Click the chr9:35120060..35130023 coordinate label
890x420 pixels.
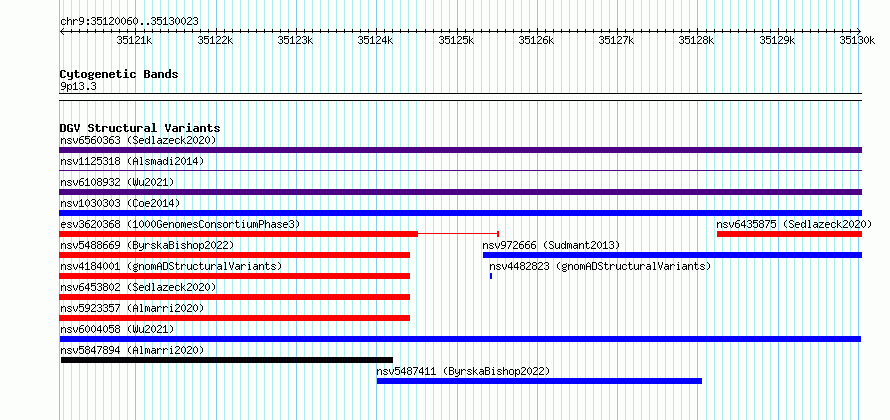click(129, 22)
